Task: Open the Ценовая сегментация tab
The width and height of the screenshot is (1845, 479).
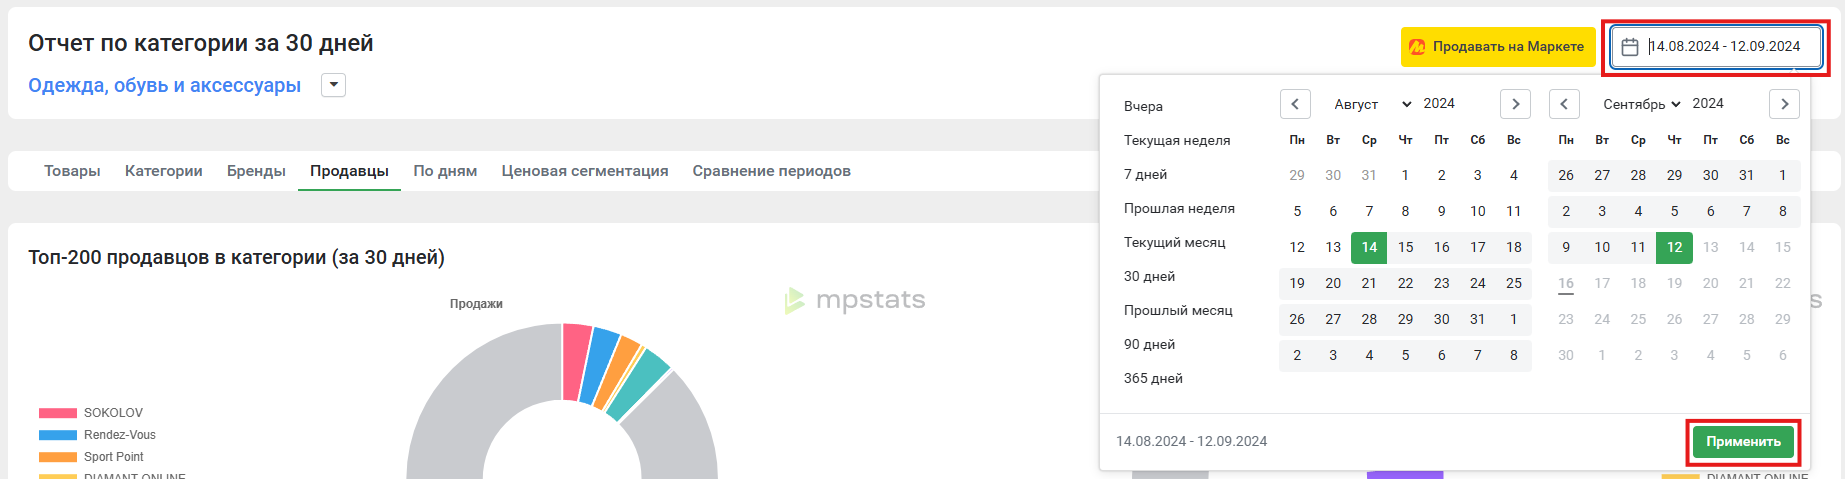Action: click(585, 171)
